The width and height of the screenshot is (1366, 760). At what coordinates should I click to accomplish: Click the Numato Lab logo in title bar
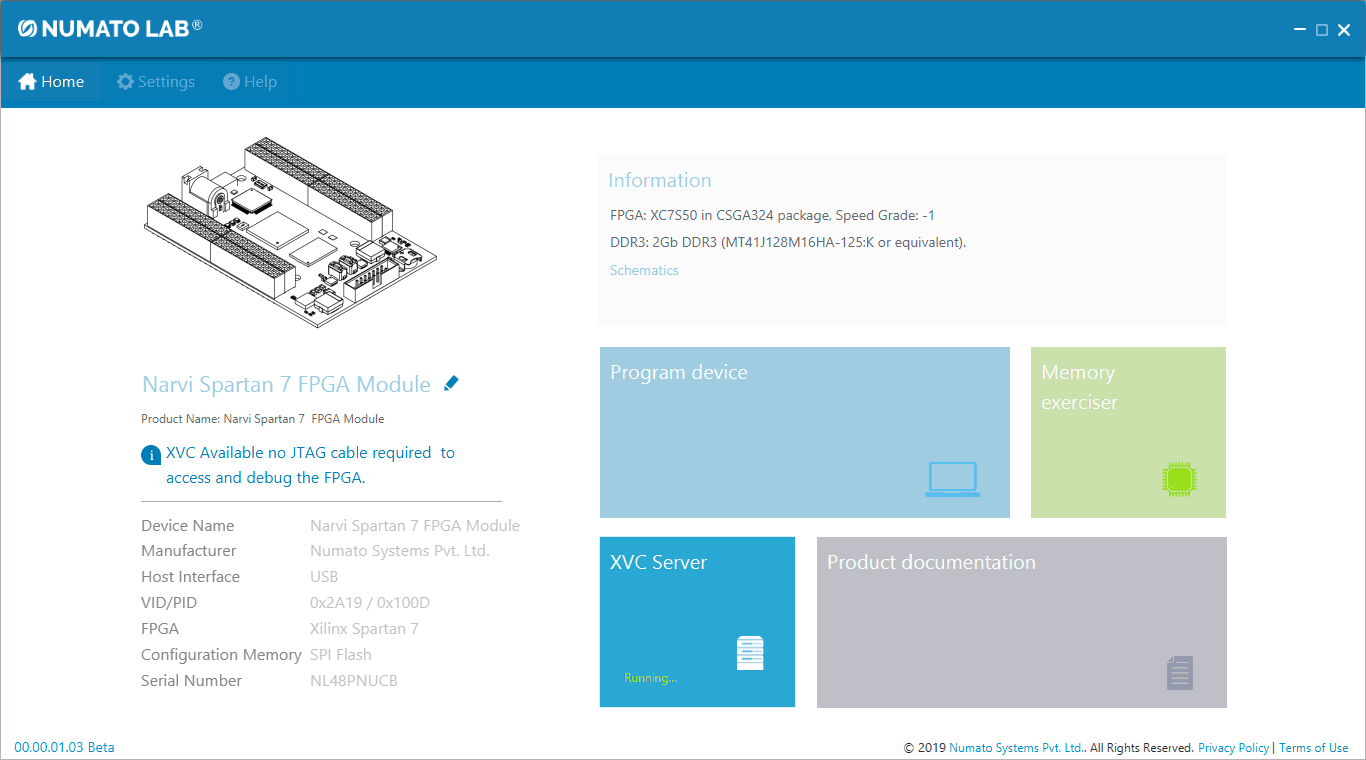tap(110, 28)
